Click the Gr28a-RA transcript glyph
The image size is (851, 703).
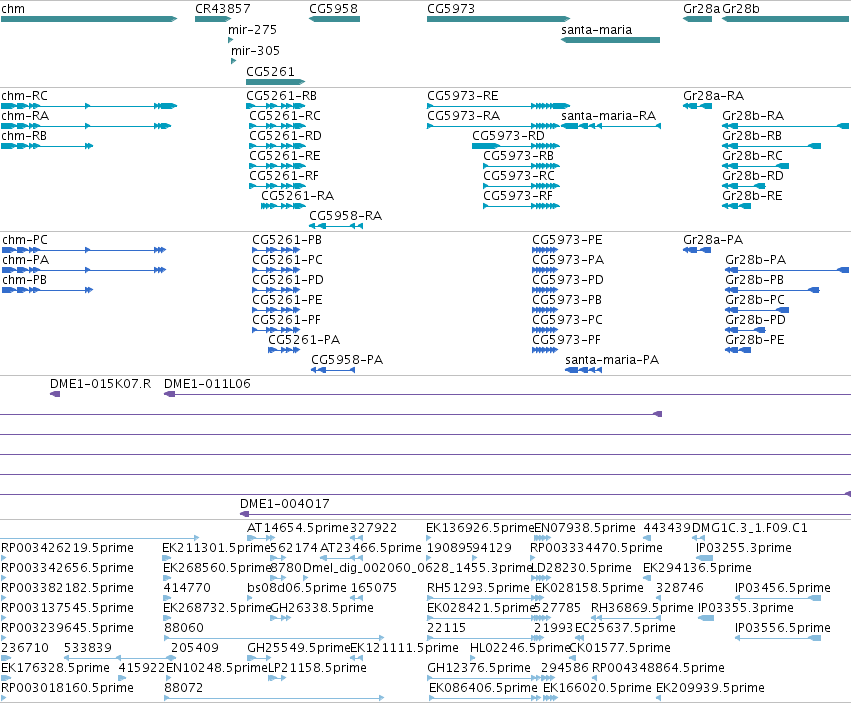pos(697,106)
